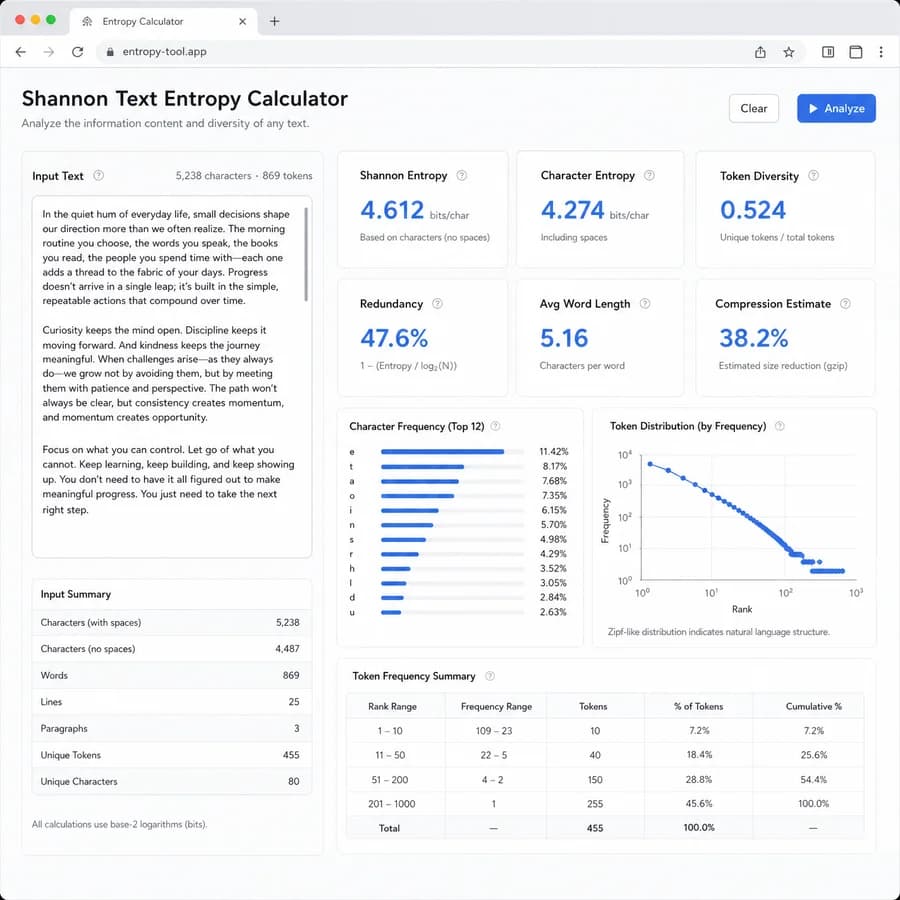Click the tab overview icon

coord(855,52)
